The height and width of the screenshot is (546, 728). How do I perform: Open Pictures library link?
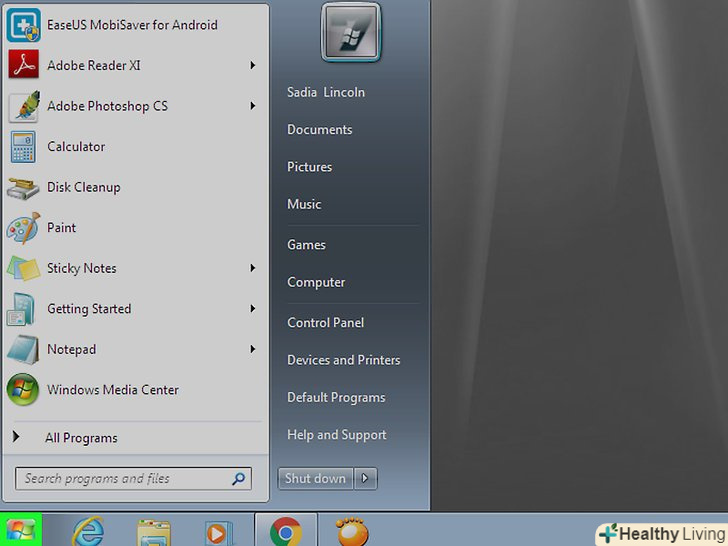(309, 167)
